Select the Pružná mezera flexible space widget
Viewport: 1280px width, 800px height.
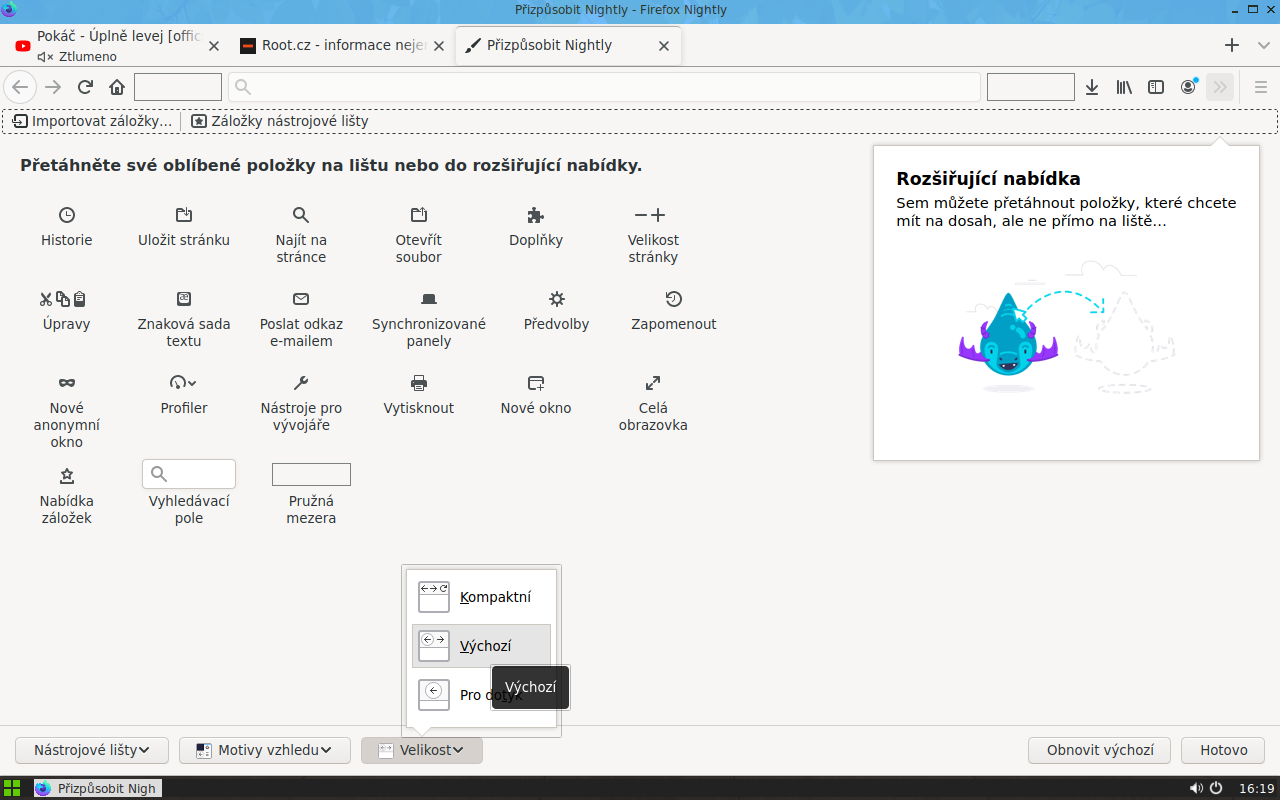(x=311, y=474)
